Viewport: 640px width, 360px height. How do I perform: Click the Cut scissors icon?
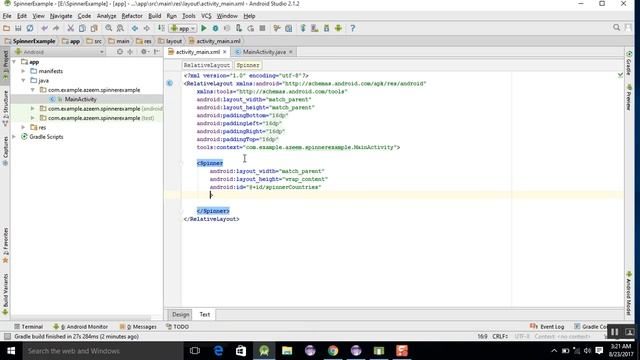(x=71, y=28)
